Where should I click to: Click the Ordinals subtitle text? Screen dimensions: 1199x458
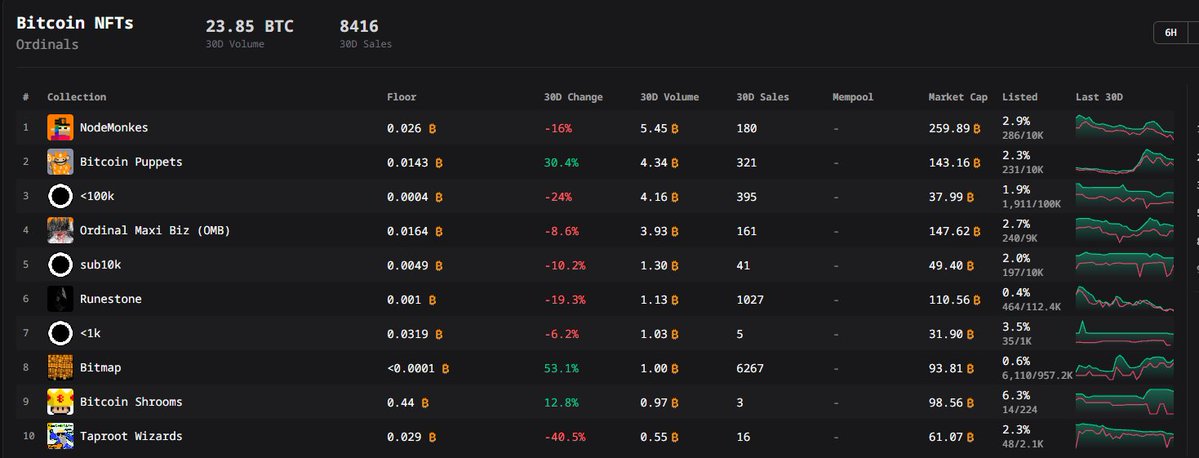pyautogui.click(x=47, y=44)
